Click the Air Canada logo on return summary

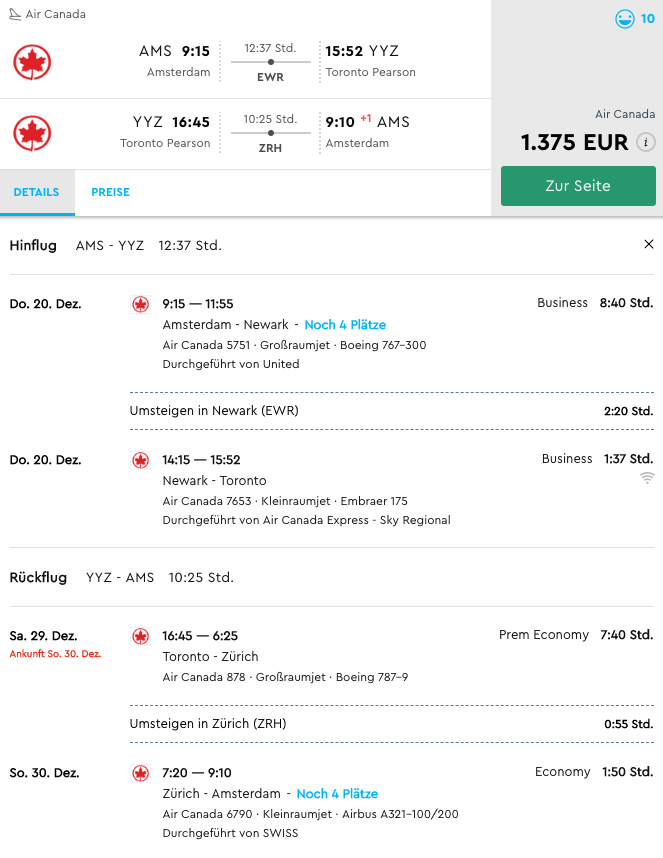[32, 133]
